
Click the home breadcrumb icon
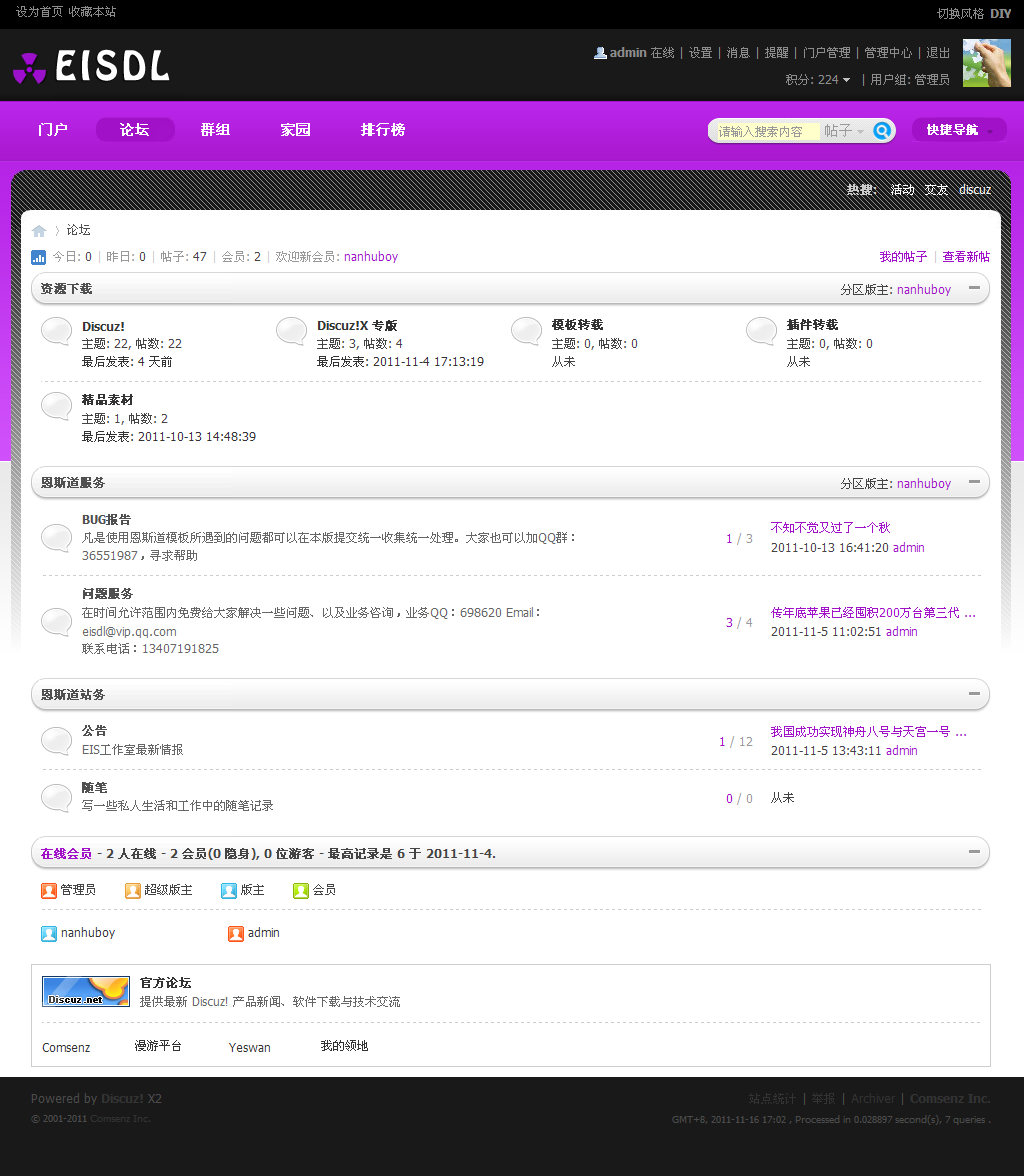coord(39,231)
